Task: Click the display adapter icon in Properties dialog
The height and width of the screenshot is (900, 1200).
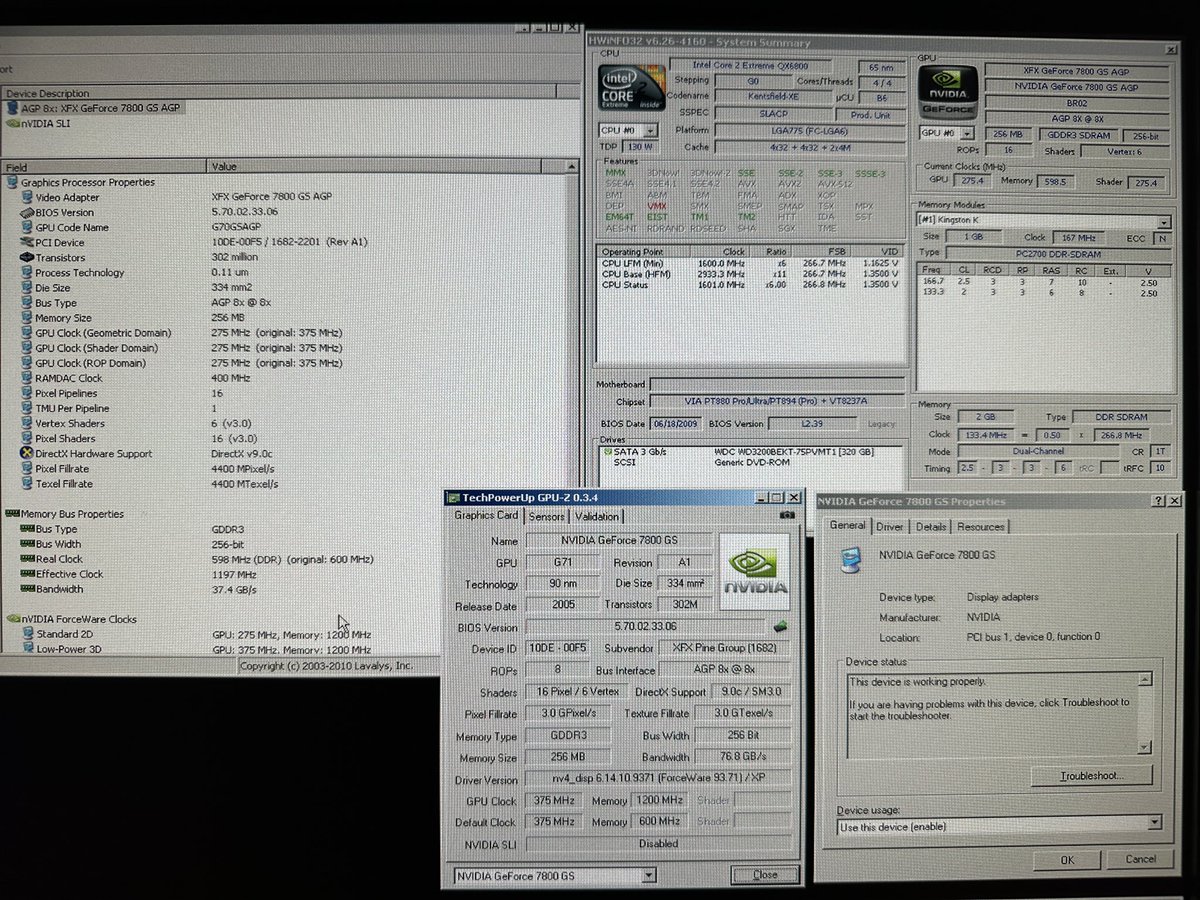Action: 852,561
